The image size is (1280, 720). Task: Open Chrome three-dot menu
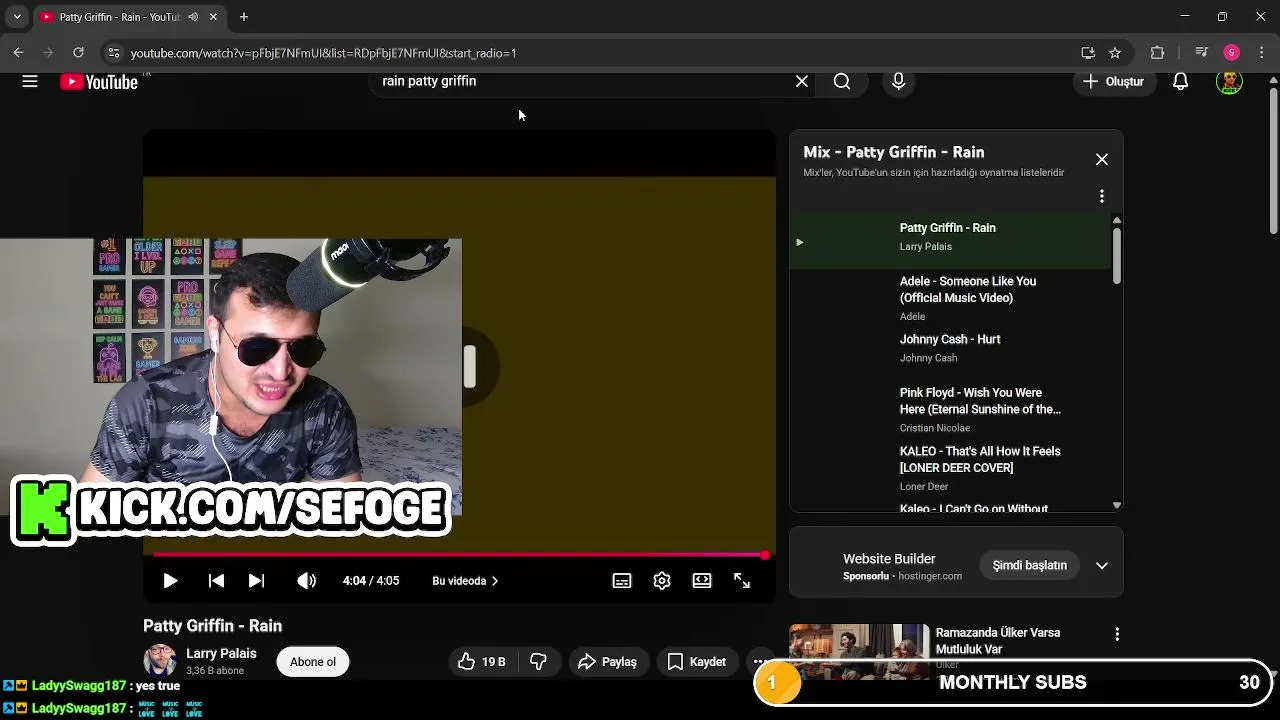click(1262, 53)
